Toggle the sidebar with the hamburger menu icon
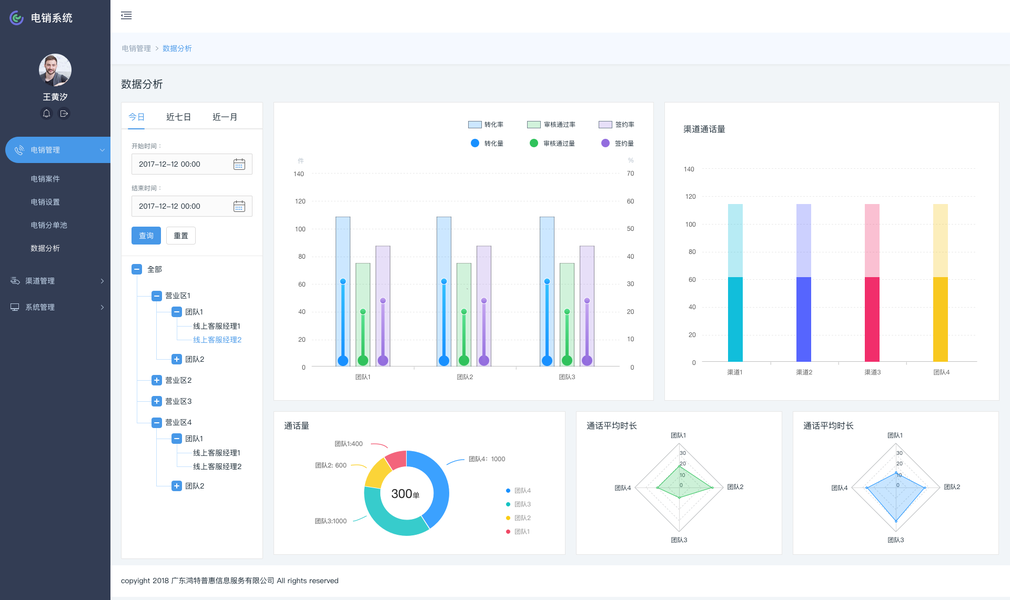The width and height of the screenshot is (1010, 600). coord(126,15)
